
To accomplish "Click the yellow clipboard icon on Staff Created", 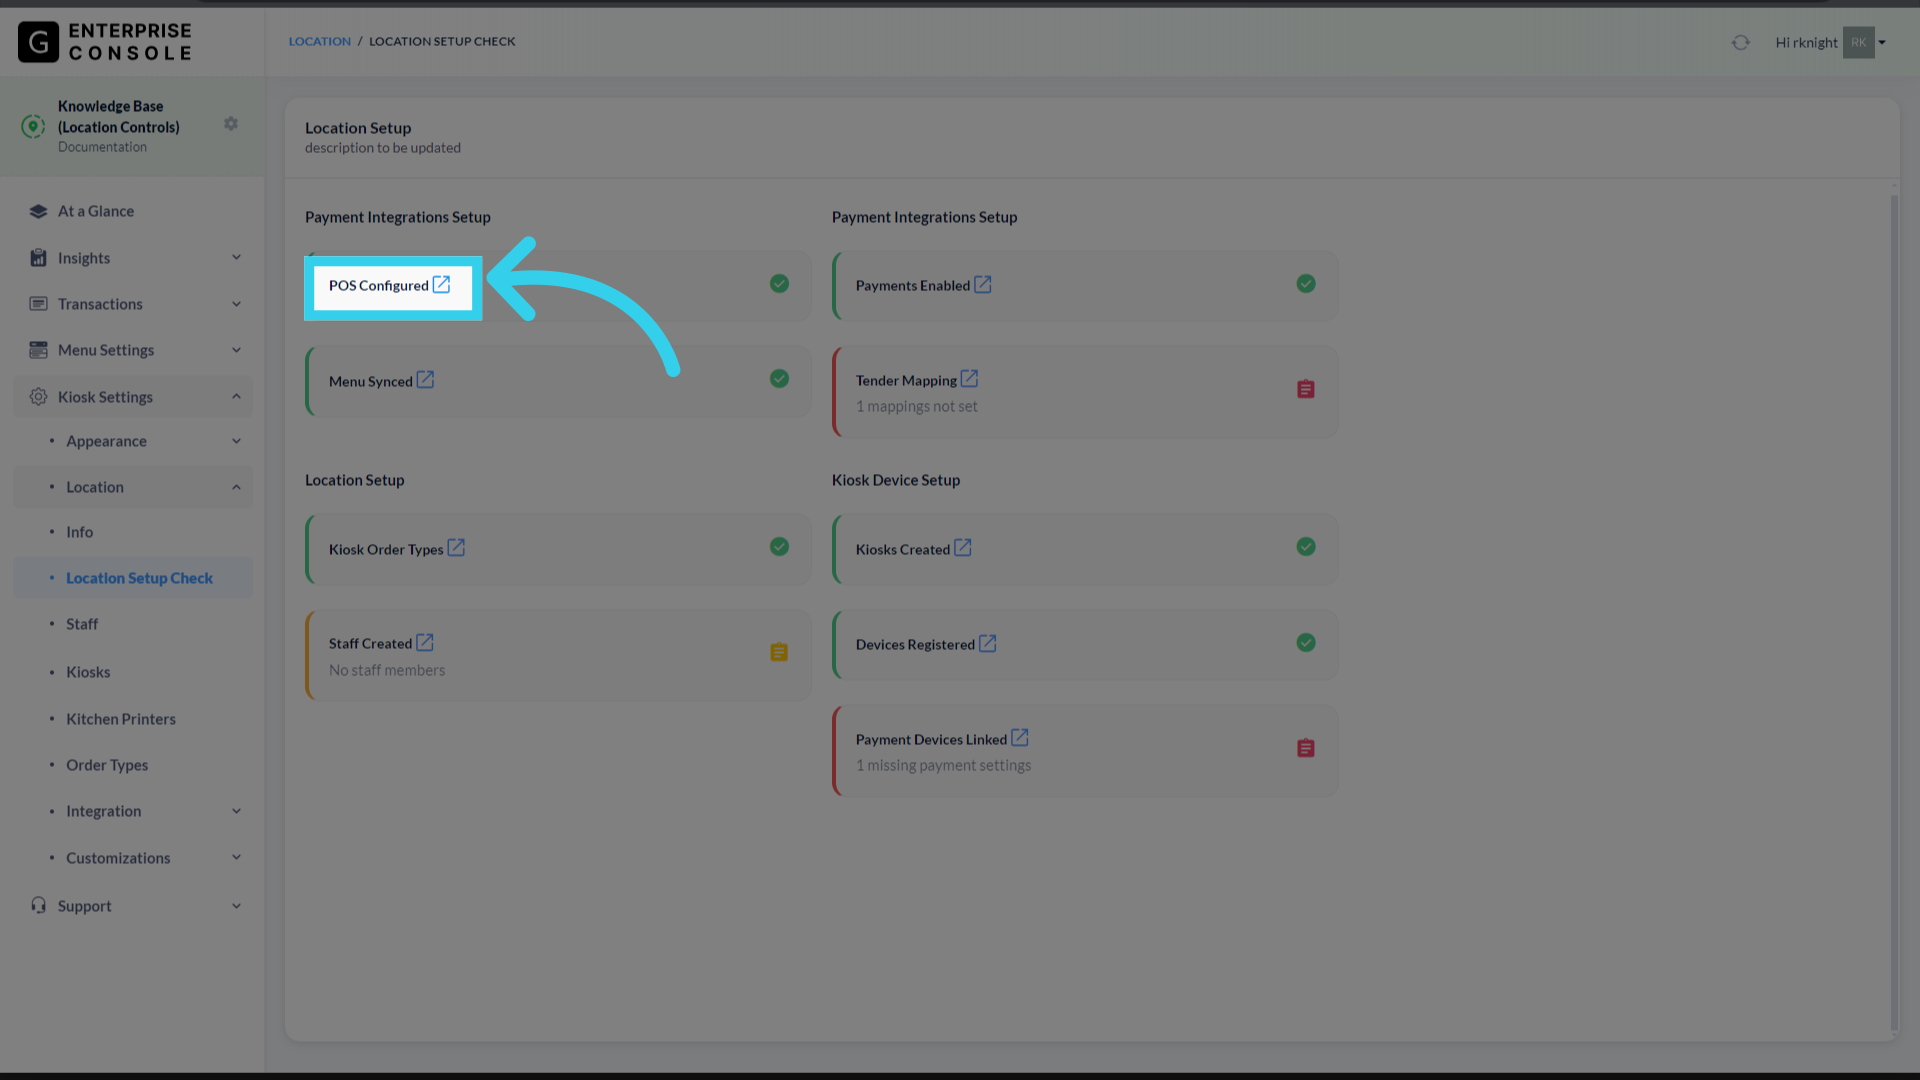I will (x=780, y=652).
